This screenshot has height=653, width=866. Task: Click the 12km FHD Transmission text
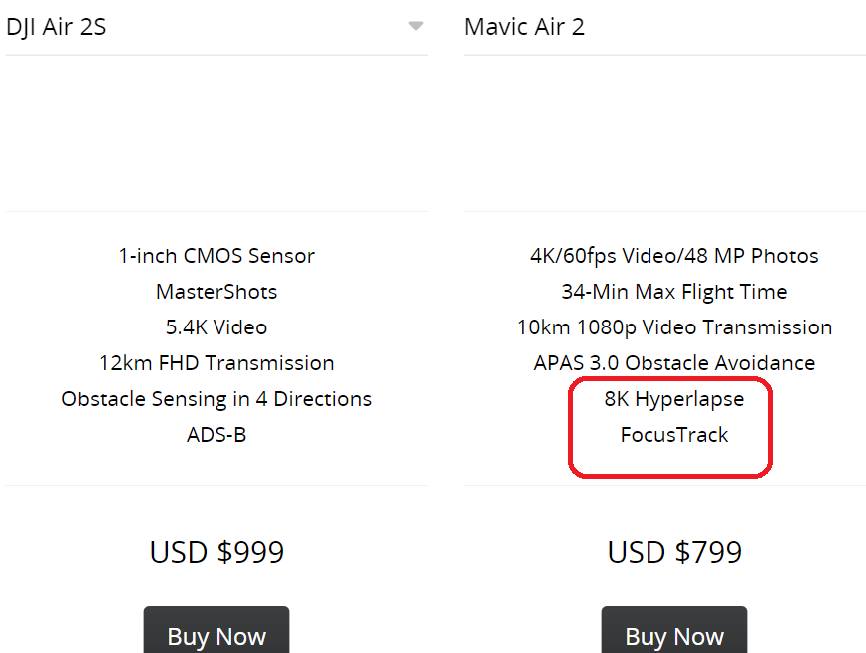216,363
